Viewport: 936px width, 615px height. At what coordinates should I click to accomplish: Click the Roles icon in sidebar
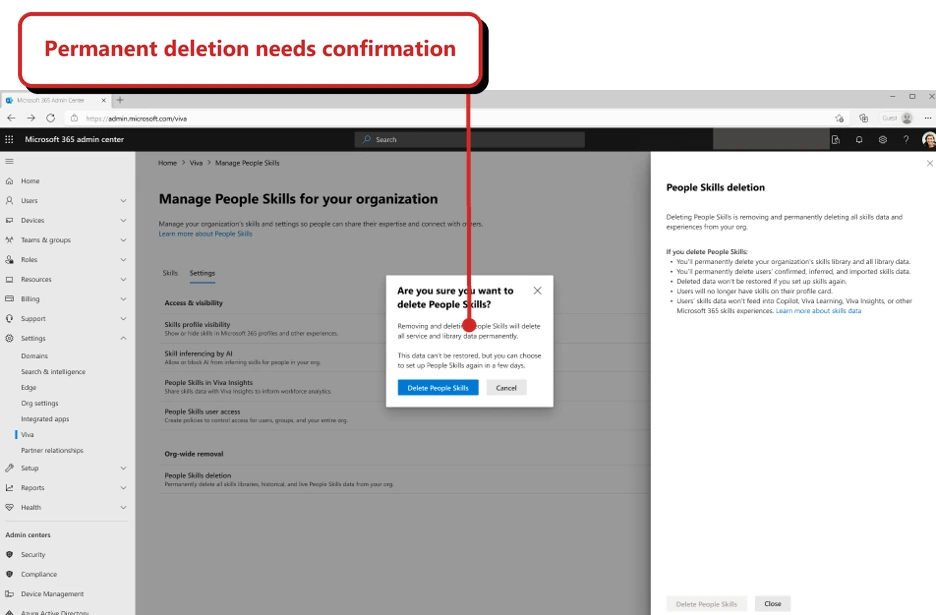click(9, 260)
